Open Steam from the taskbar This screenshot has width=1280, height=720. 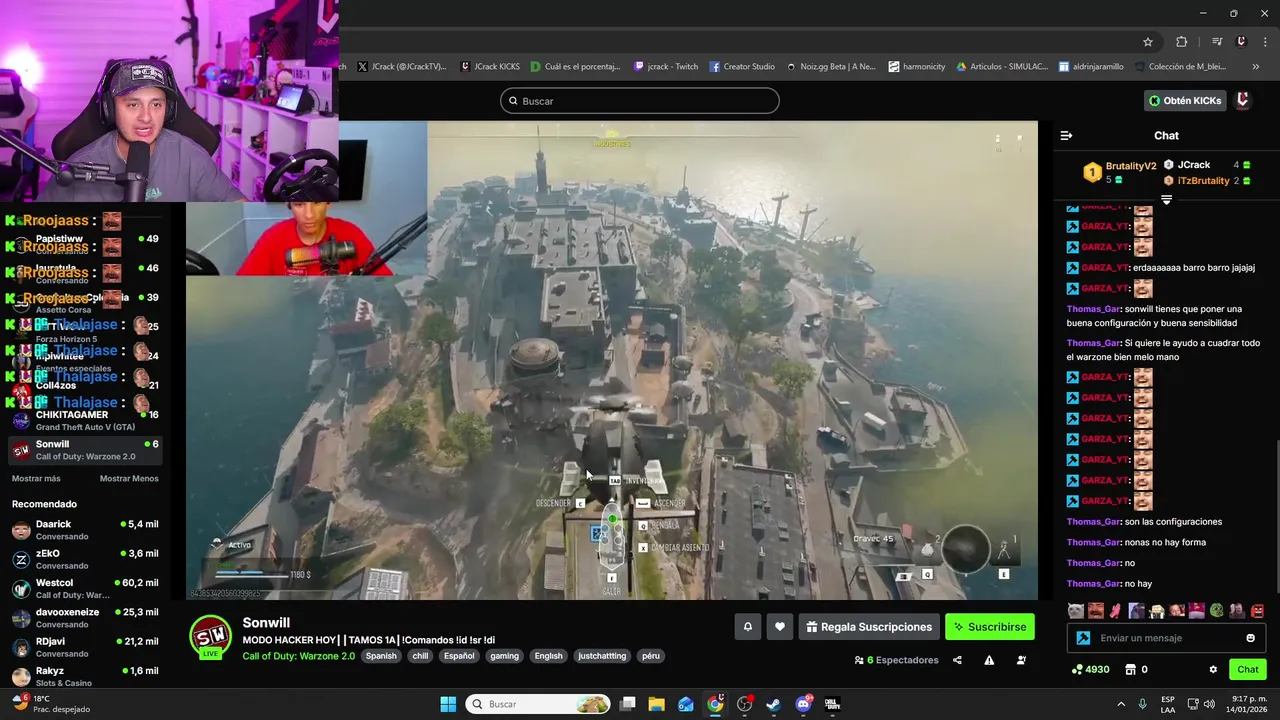[x=774, y=704]
